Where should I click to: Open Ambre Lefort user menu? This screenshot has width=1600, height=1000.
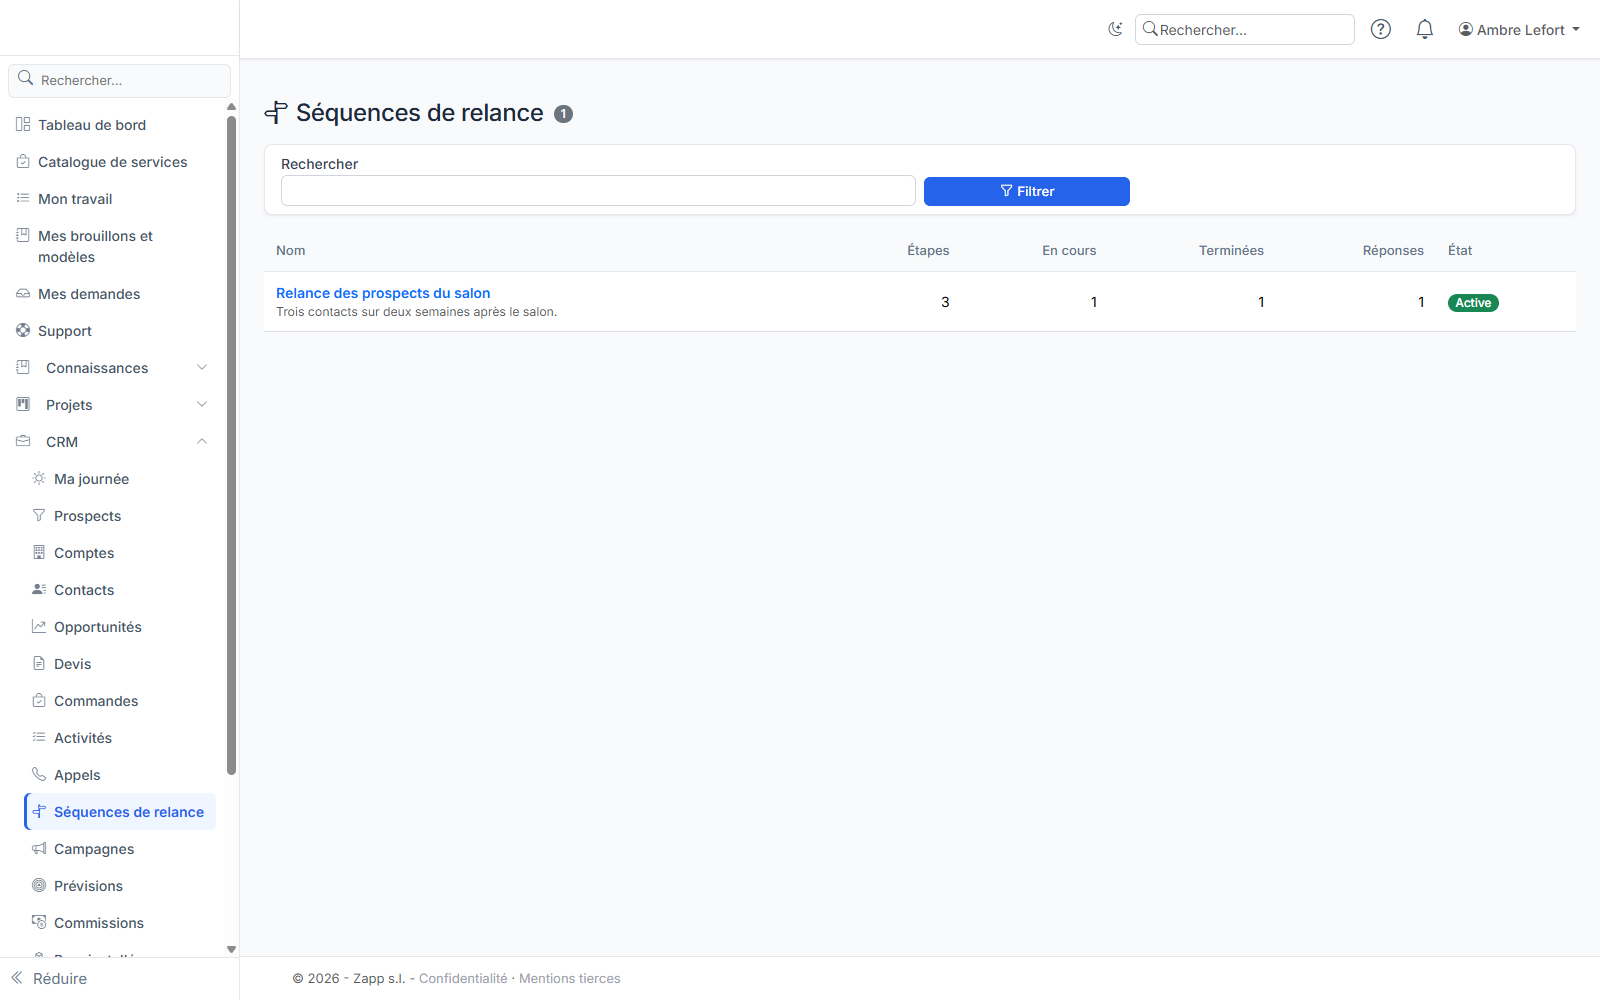[1519, 30]
